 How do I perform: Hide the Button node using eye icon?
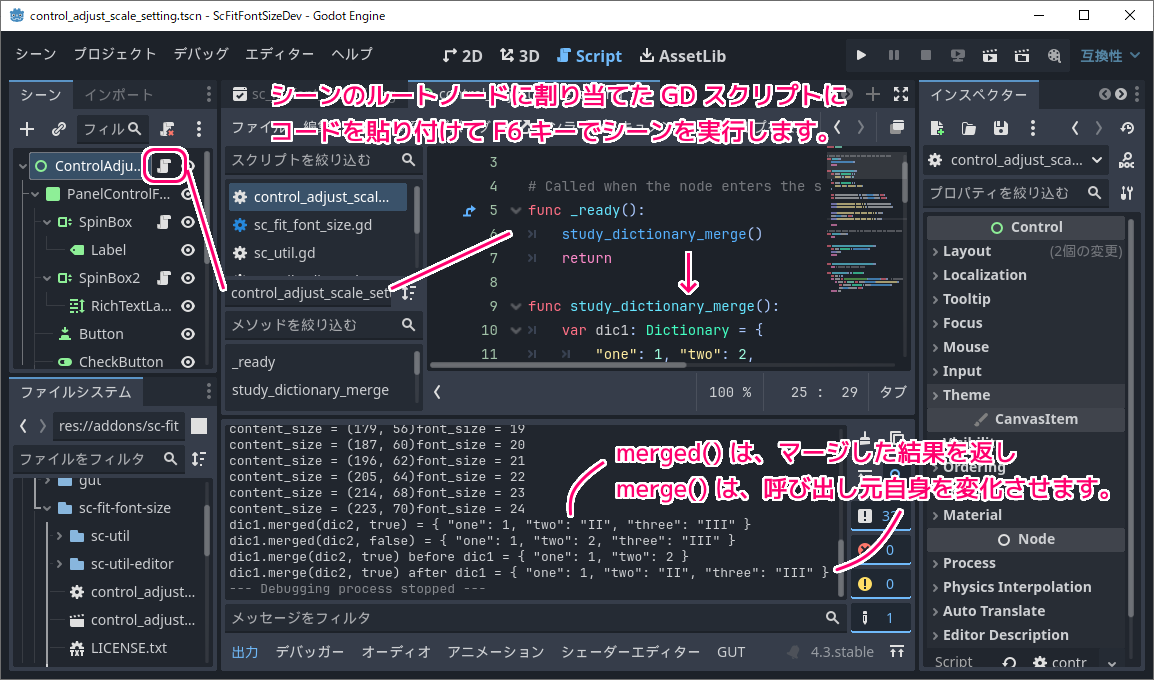[x=187, y=334]
